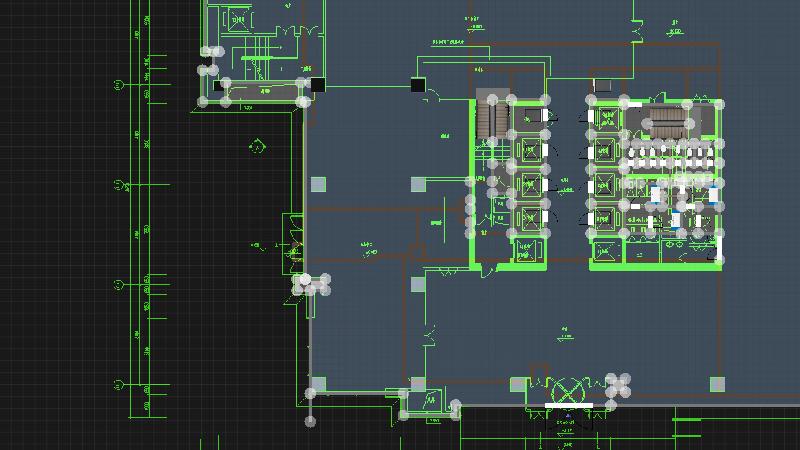800x450 pixels.
Task: Click the revolving door symbol at bottom entrance
Action: tap(568, 389)
